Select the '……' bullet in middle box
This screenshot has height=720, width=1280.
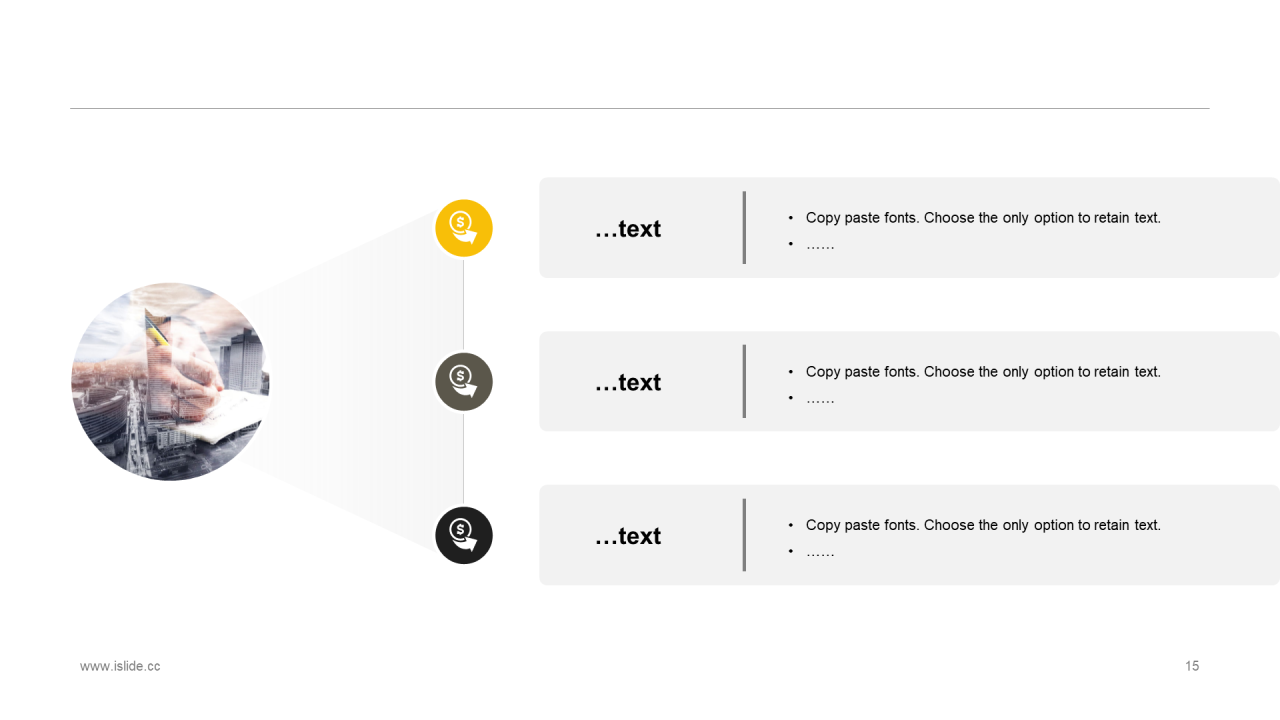(x=820, y=398)
